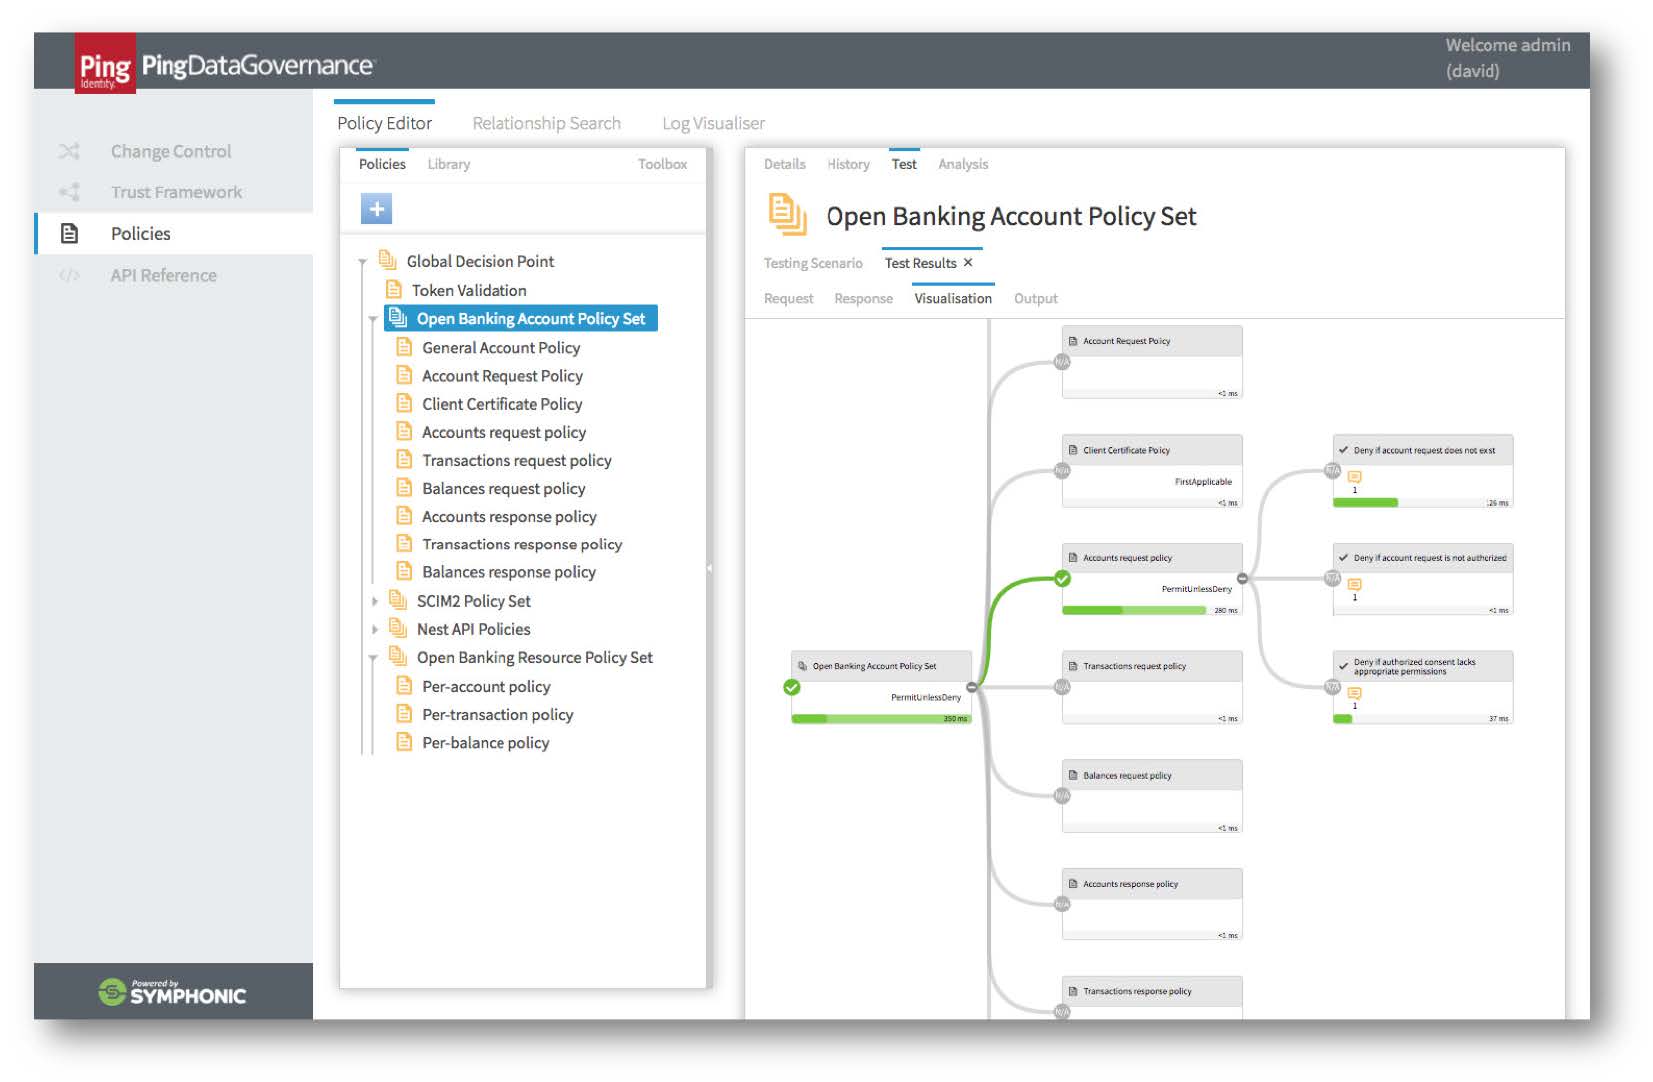
Task: Click comment icon under Deny if account request is not authorized
Action: pyautogui.click(x=1355, y=585)
